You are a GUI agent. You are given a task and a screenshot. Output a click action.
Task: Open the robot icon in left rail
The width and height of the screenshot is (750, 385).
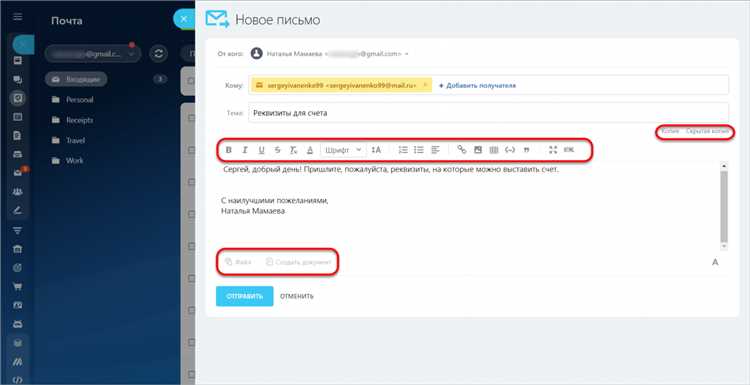(x=18, y=324)
